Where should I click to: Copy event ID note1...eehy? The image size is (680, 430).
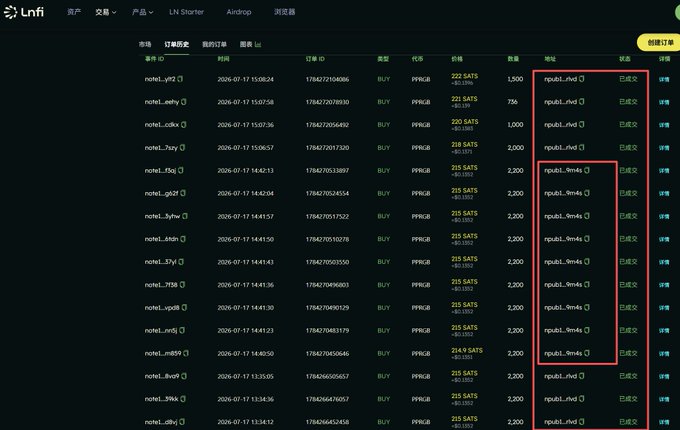[x=183, y=102]
